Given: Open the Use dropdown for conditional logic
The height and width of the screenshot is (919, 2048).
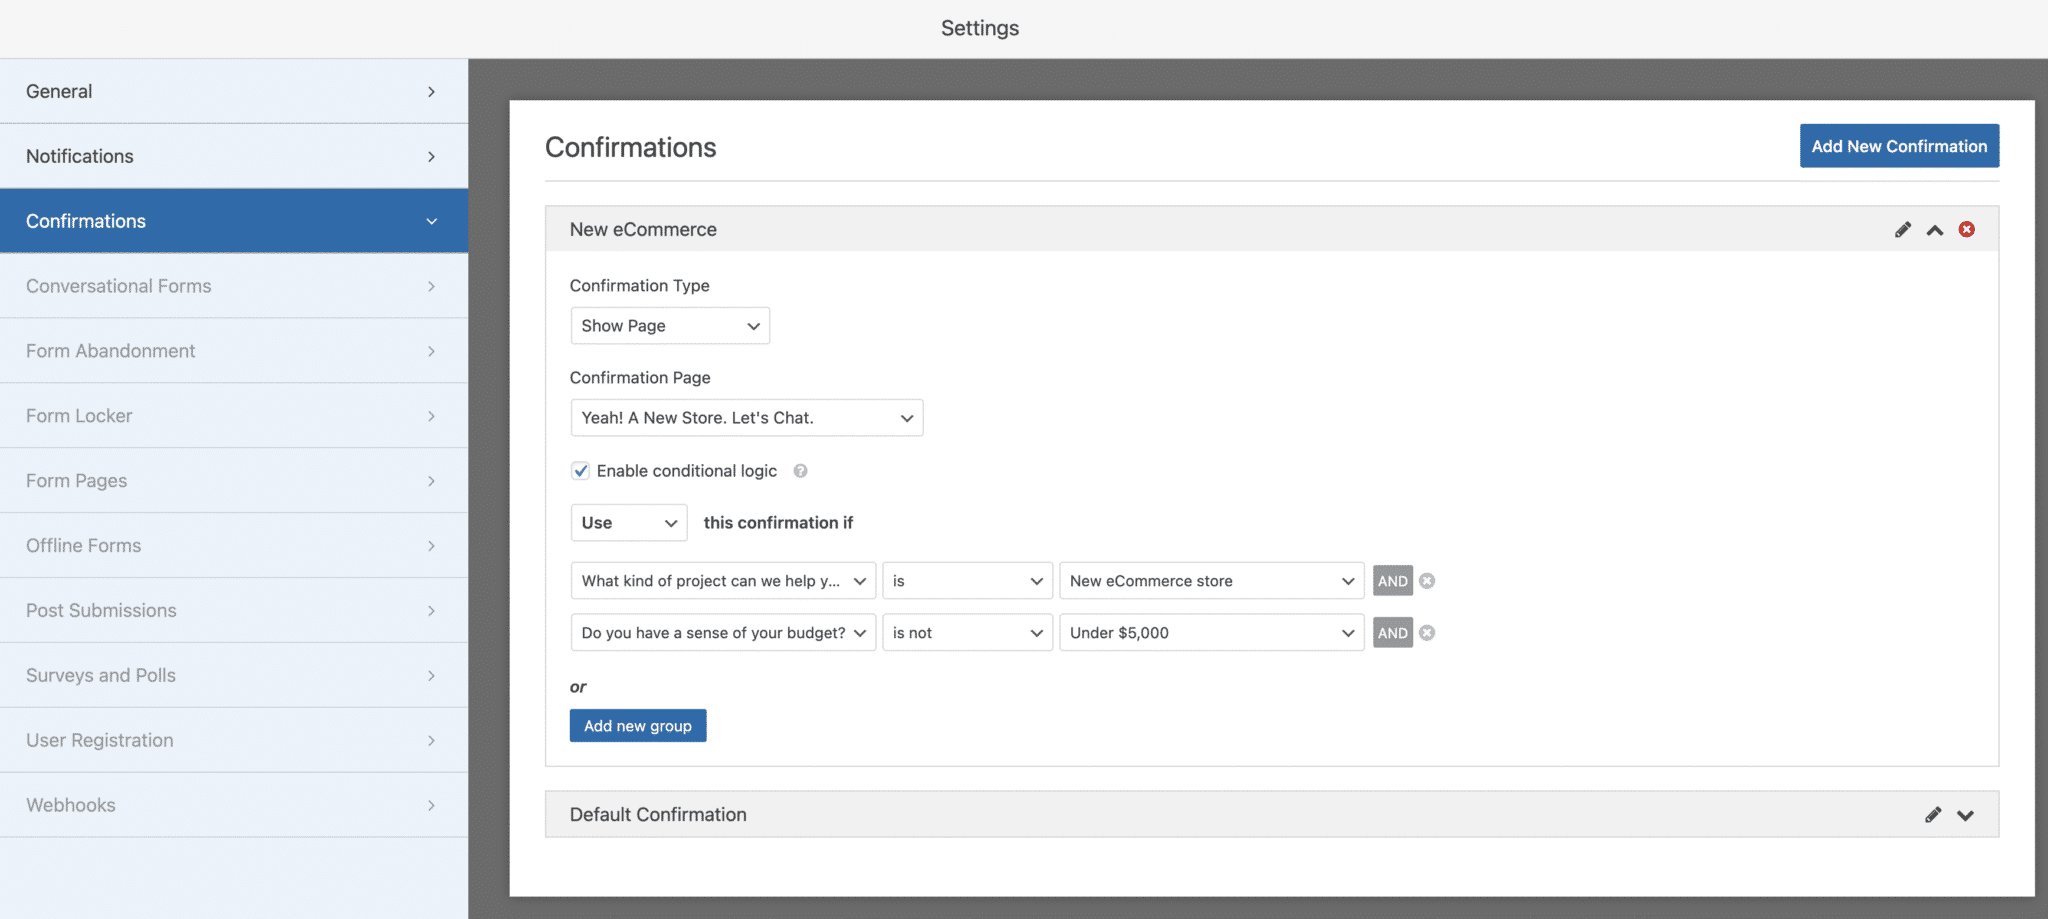Looking at the screenshot, I should tap(628, 522).
